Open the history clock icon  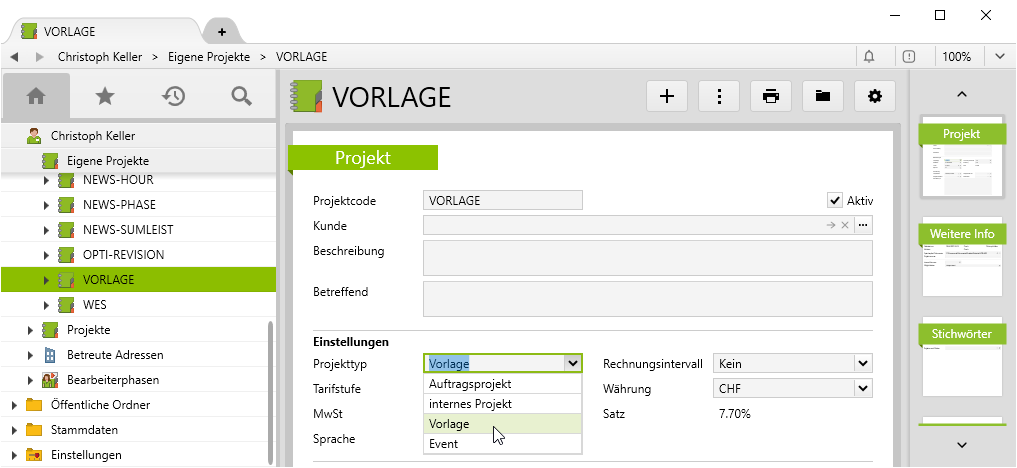click(x=173, y=96)
